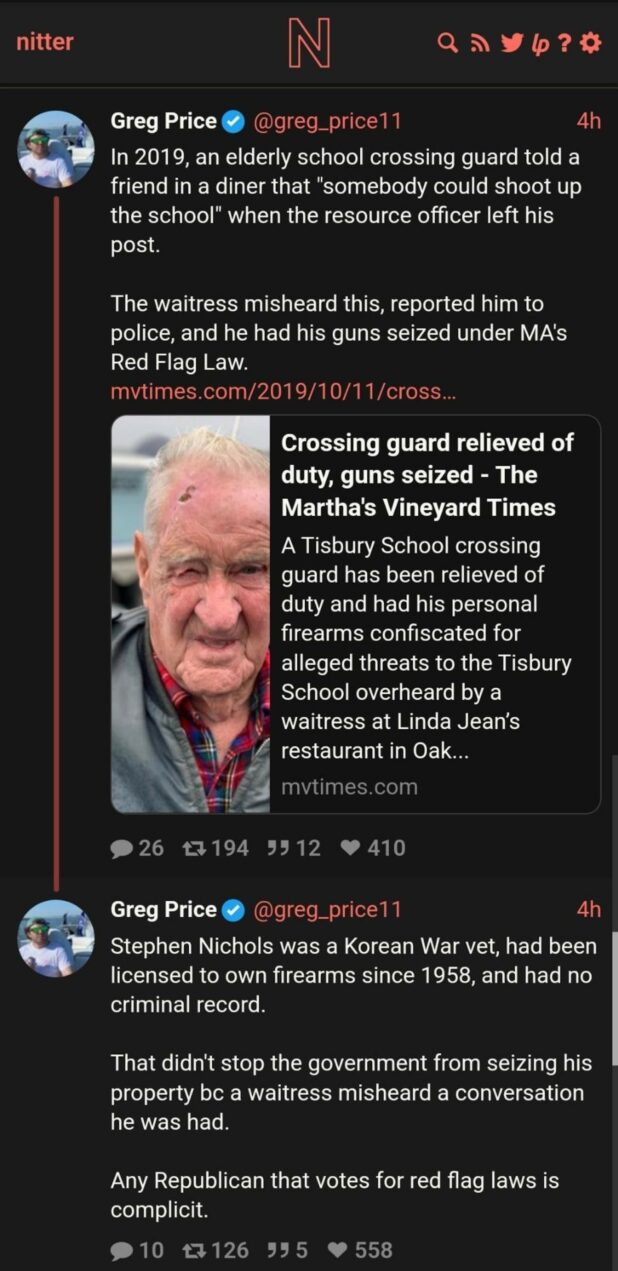The image size is (618, 1271).
Task: Click the "nitter" home text link
Action: pyautogui.click(x=45, y=42)
